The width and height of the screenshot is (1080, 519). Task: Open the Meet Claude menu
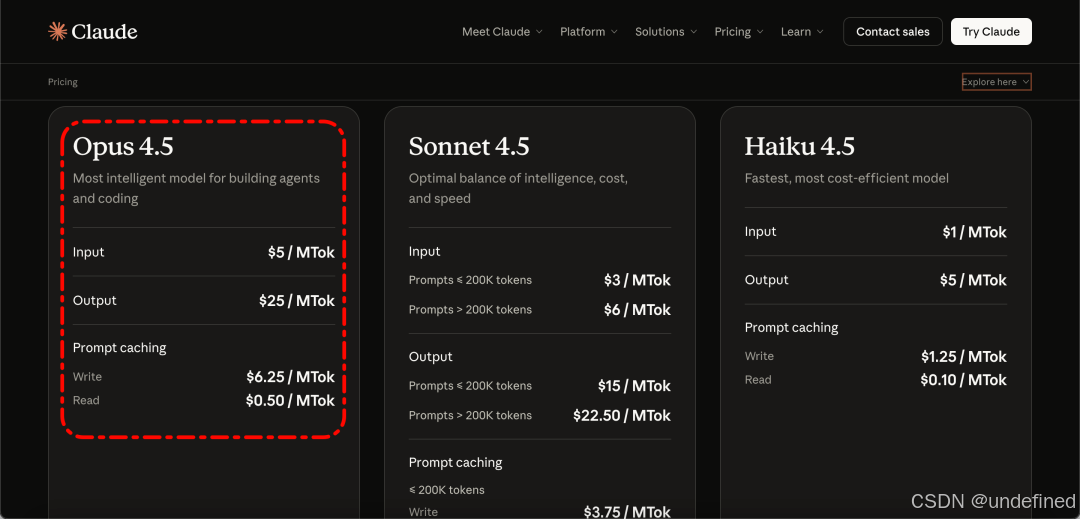click(x=502, y=32)
